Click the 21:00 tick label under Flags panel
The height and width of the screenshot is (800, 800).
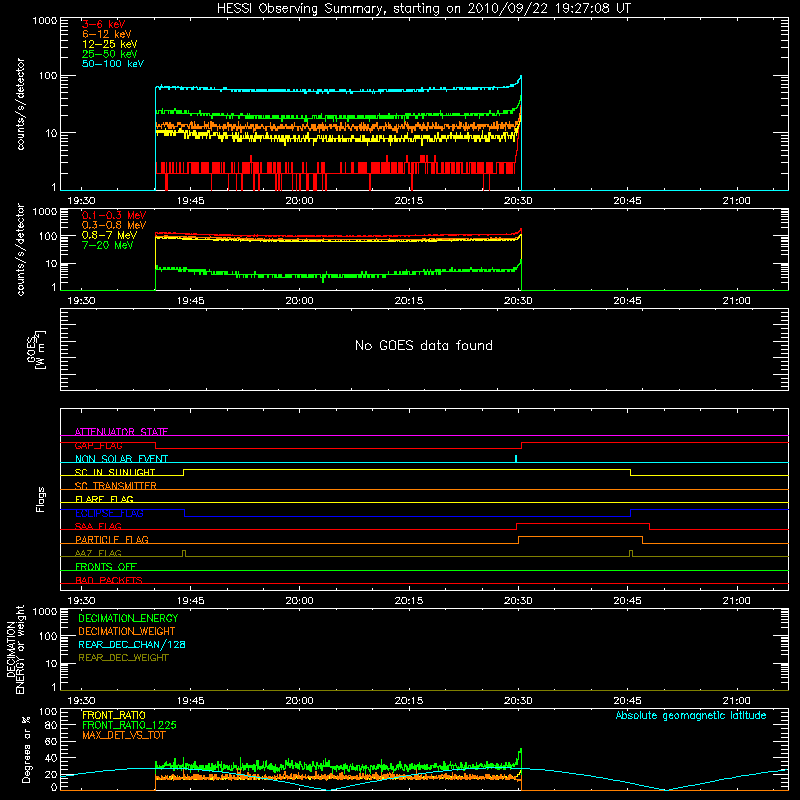click(x=736, y=601)
